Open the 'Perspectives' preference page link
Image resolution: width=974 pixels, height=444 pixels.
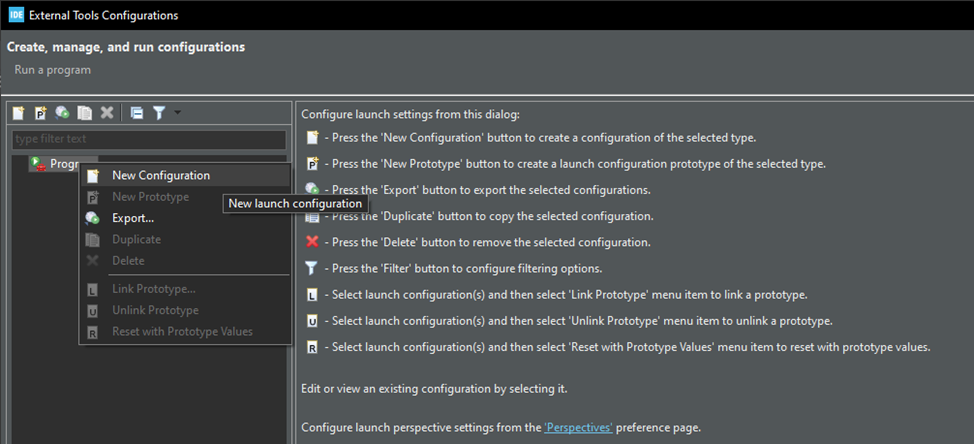[x=578, y=428]
